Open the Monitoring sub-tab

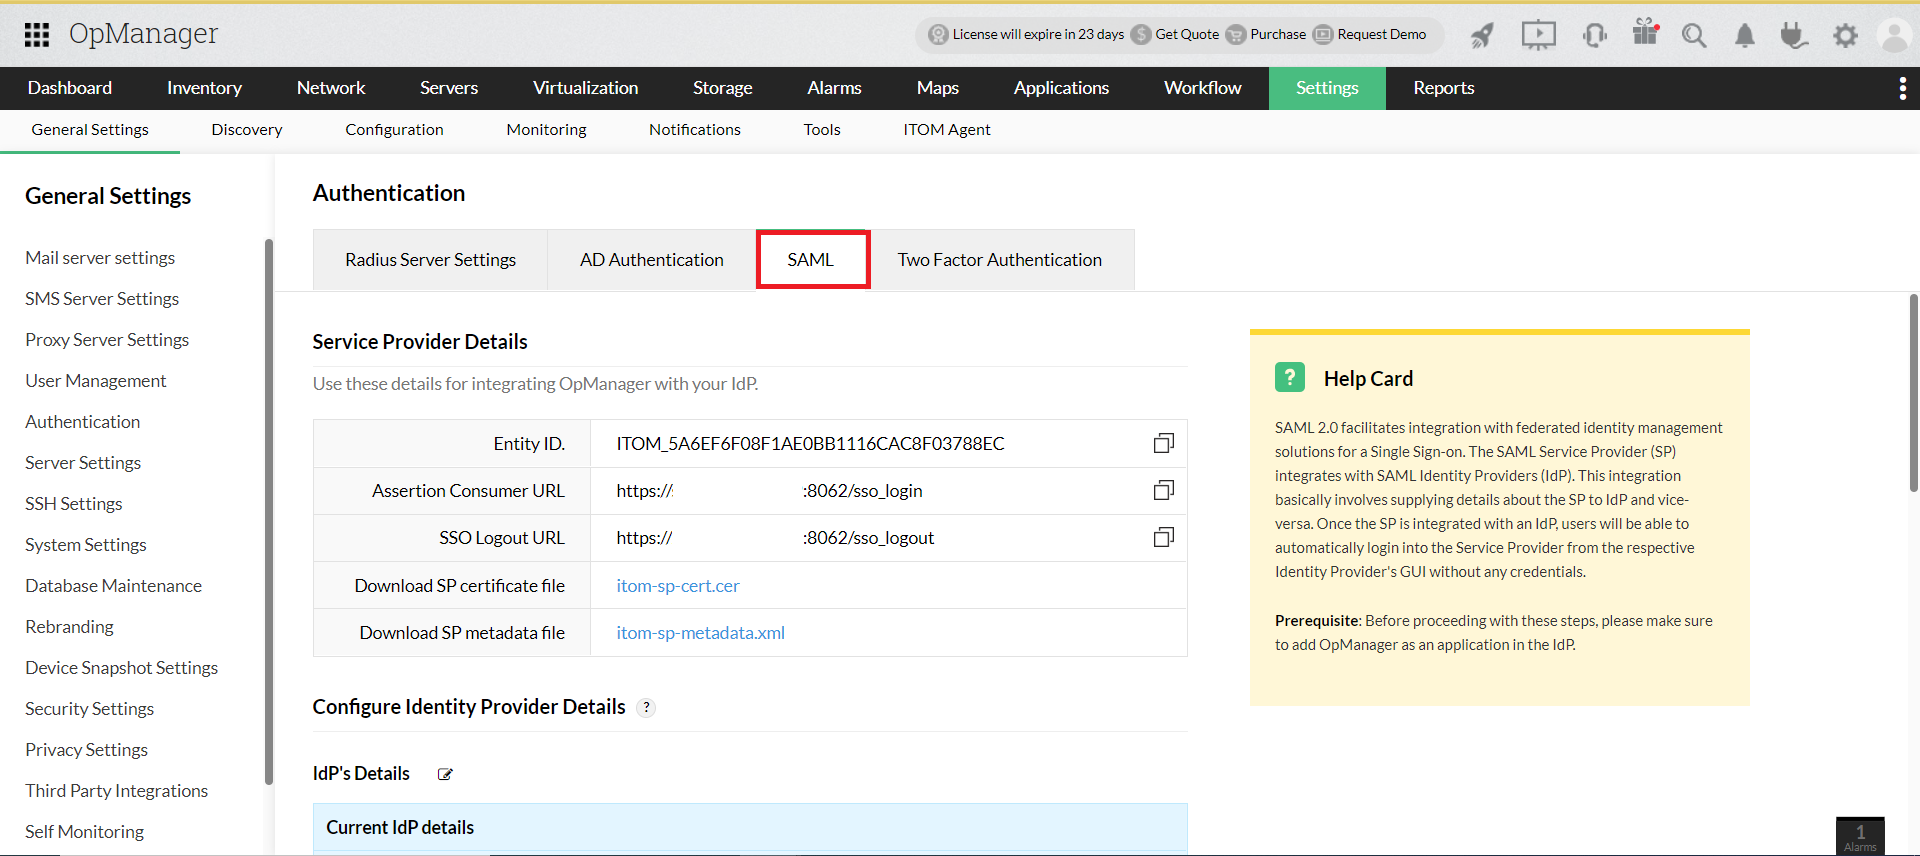[546, 130]
